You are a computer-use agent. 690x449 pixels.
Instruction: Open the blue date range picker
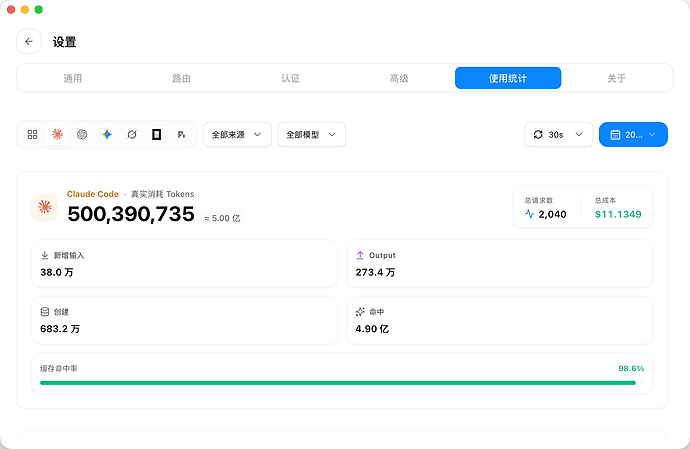[633, 134]
